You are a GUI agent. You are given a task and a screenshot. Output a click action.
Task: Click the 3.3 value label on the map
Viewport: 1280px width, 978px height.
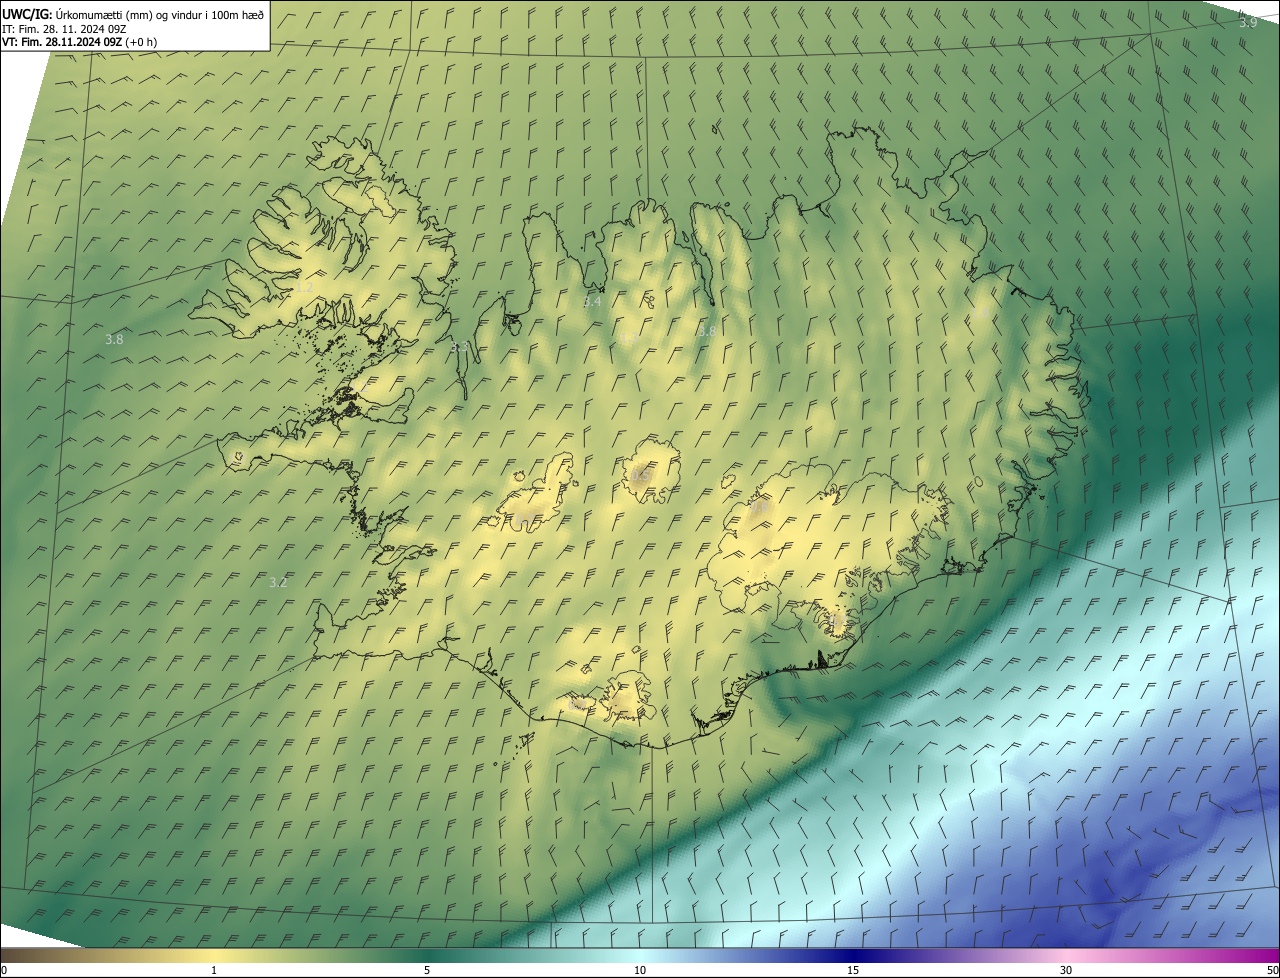point(460,346)
